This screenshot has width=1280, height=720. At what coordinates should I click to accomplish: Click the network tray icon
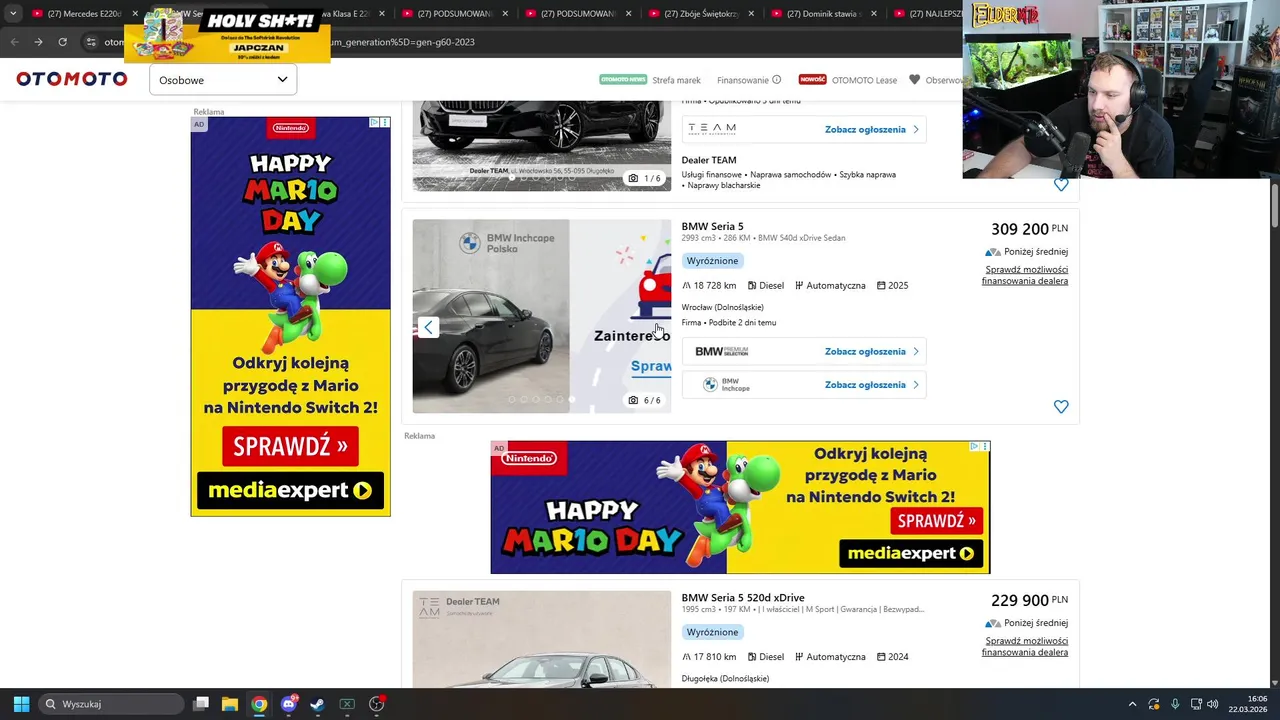pyautogui.click(x=1196, y=704)
